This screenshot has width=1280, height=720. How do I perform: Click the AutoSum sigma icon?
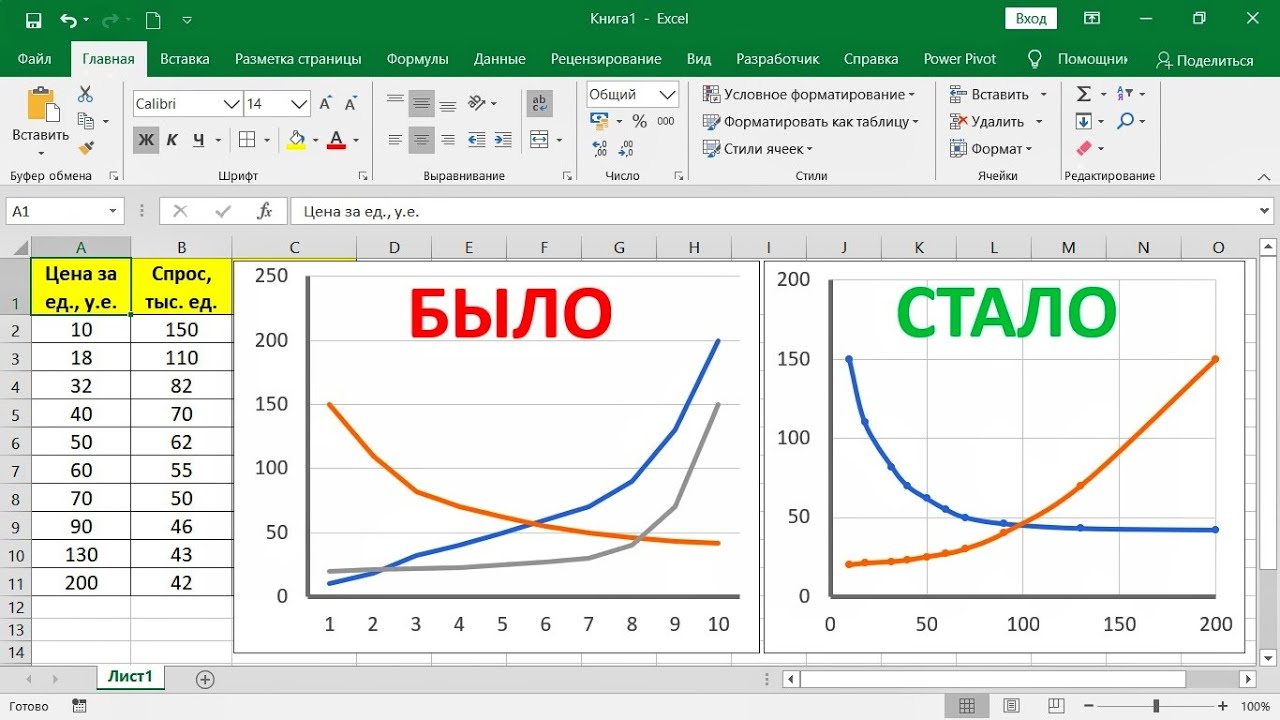click(x=1084, y=94)
